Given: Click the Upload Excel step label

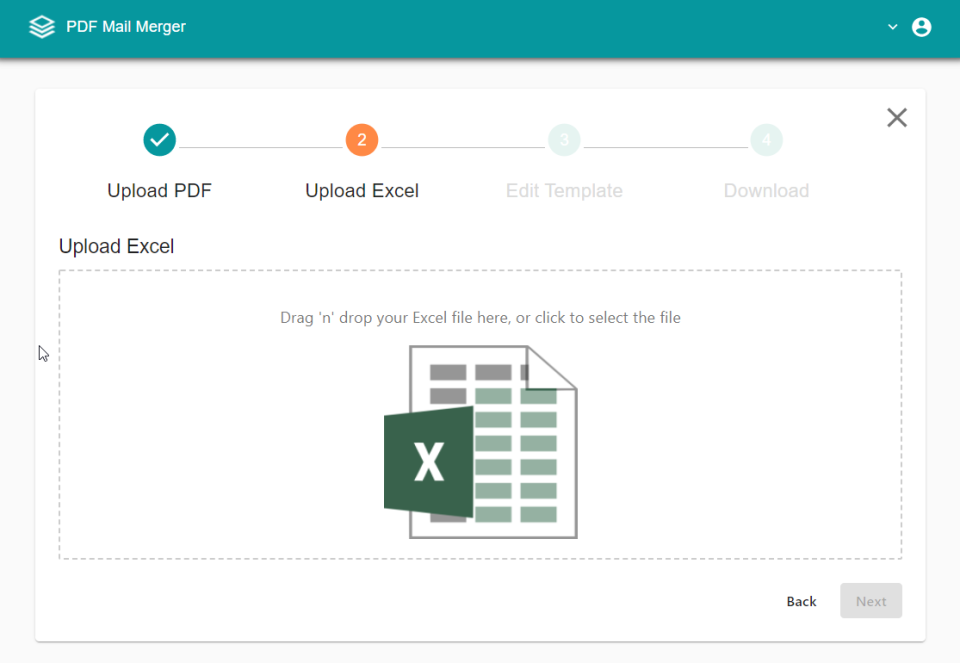Looking at the screenshot, I should pos(362,190).
